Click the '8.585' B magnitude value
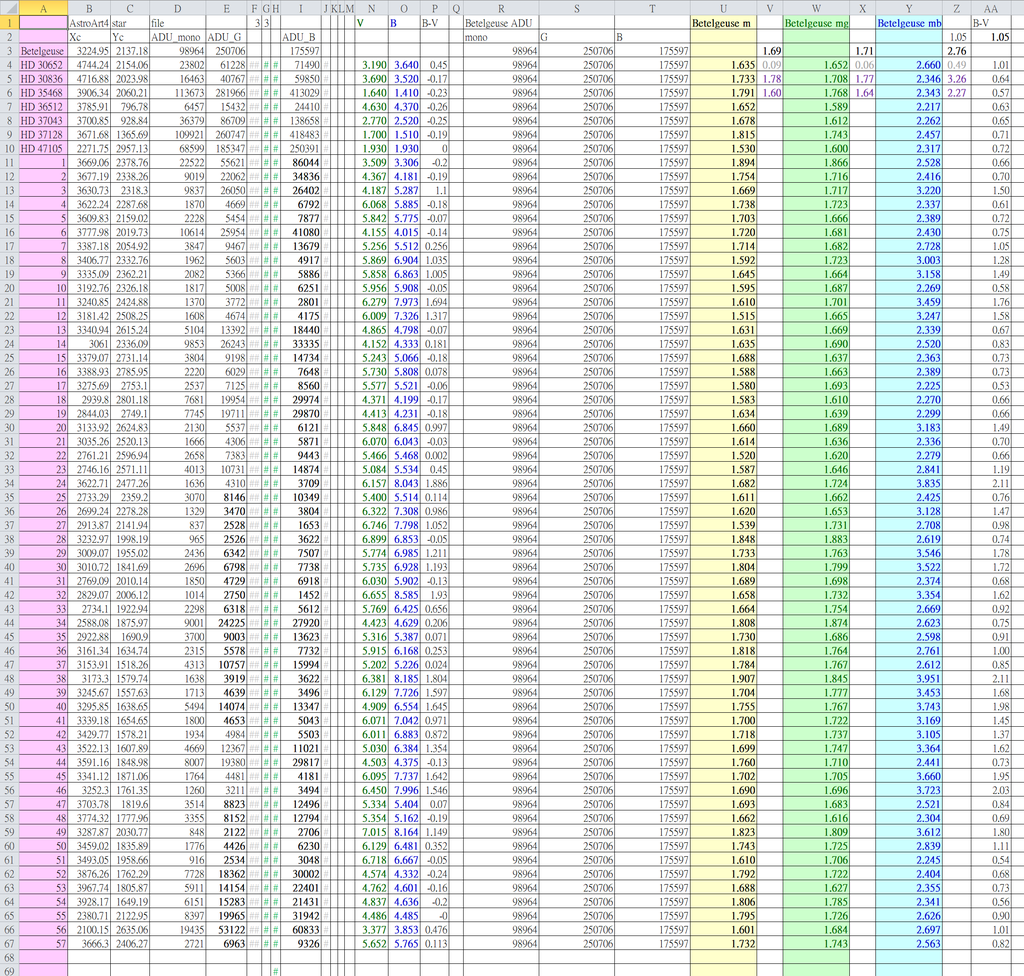Viewport: 1024px width, 976px height. pyautogui.click(x=404, y=595)
